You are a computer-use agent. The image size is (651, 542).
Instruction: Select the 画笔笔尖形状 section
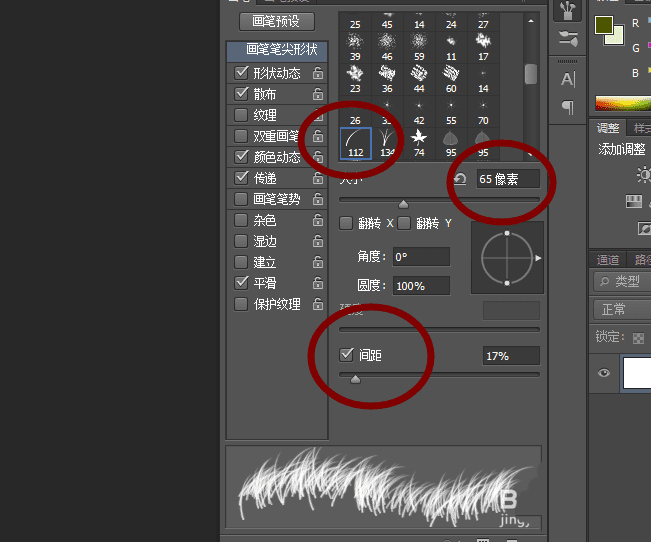coord(277,50)
